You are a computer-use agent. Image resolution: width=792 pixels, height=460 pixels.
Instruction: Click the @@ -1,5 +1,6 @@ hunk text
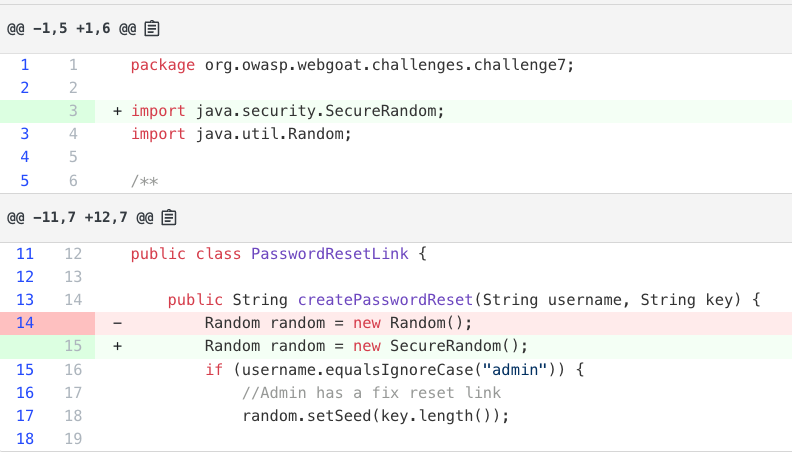[71, 29]
